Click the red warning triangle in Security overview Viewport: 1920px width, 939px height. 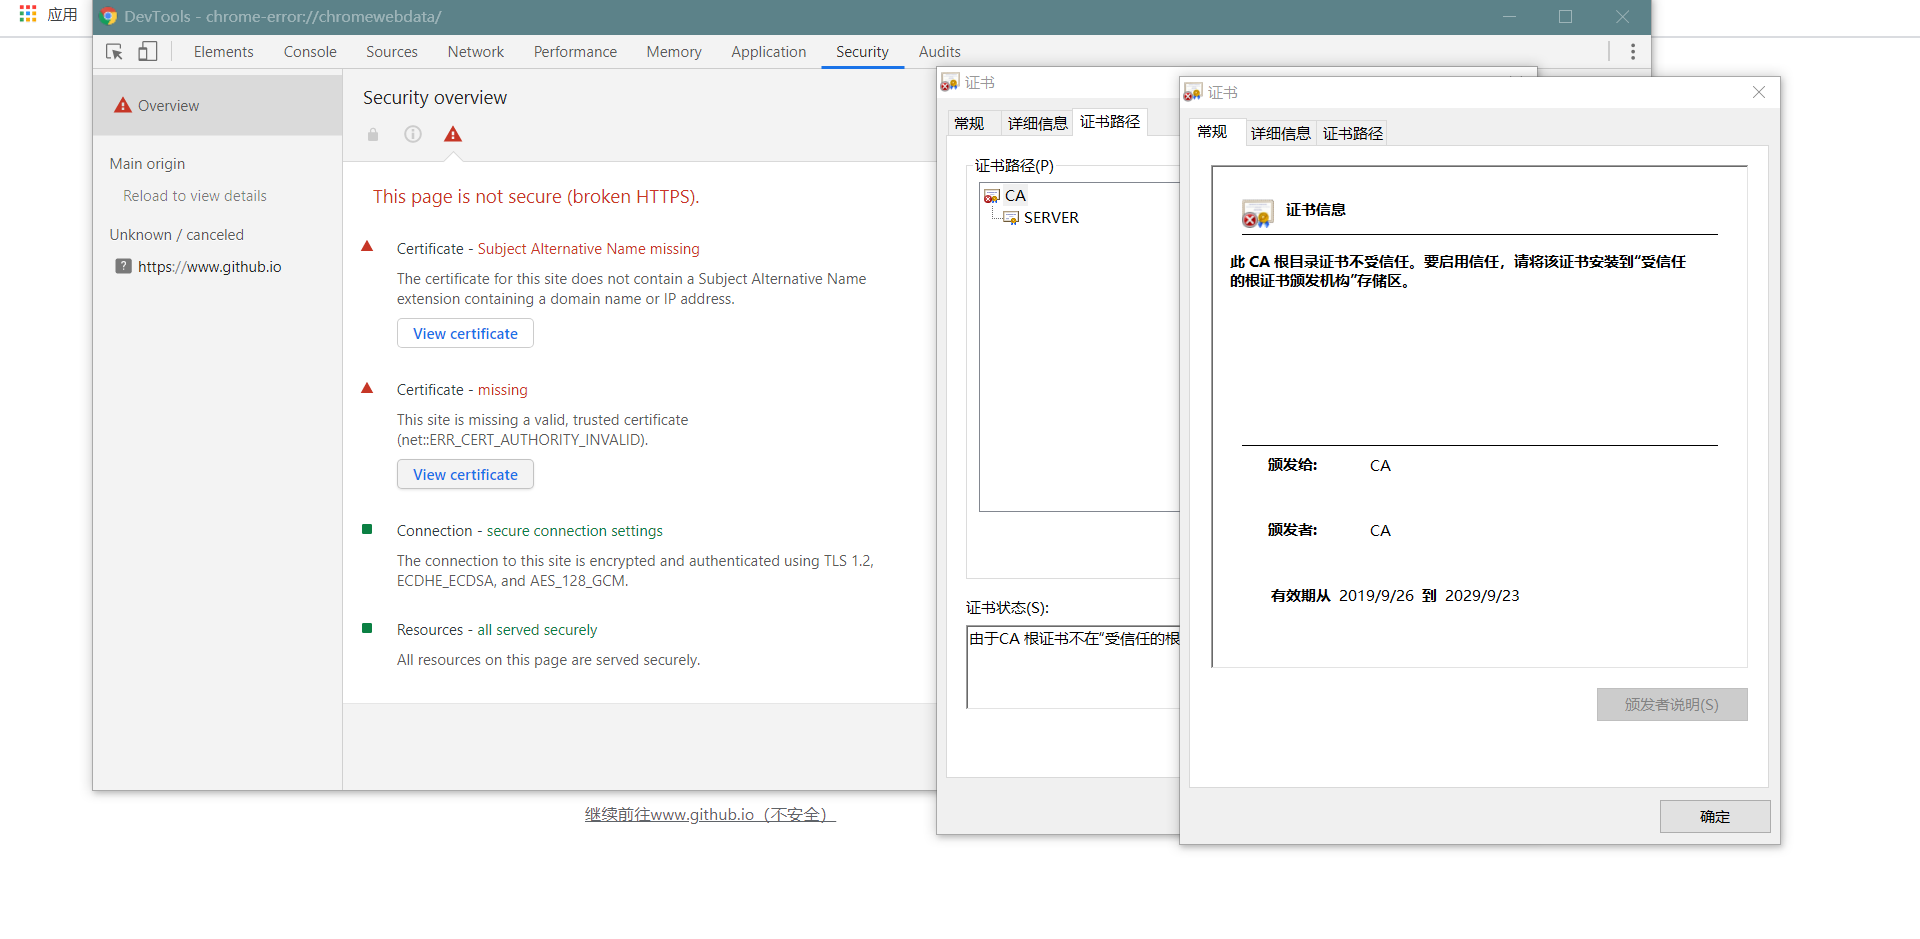(453, 134)
